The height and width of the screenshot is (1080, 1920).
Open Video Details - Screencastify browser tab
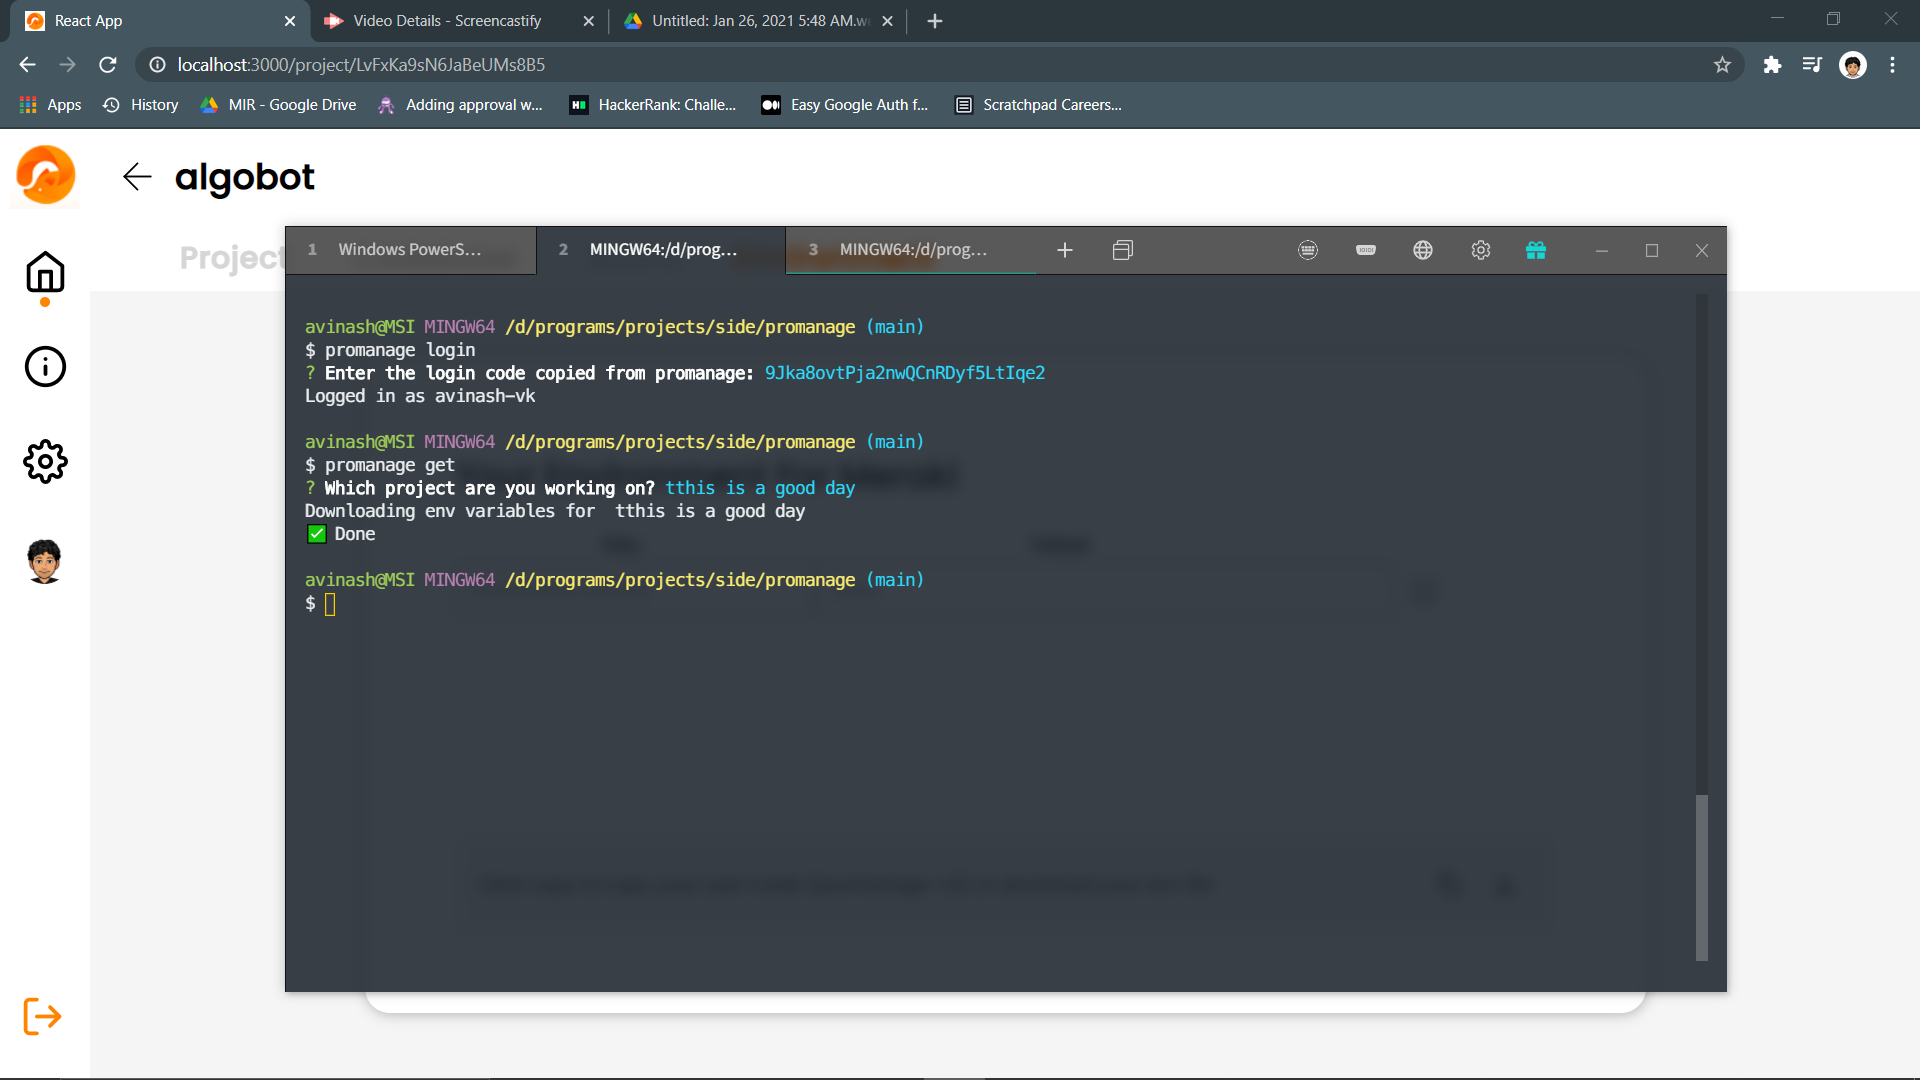[447, 21]
